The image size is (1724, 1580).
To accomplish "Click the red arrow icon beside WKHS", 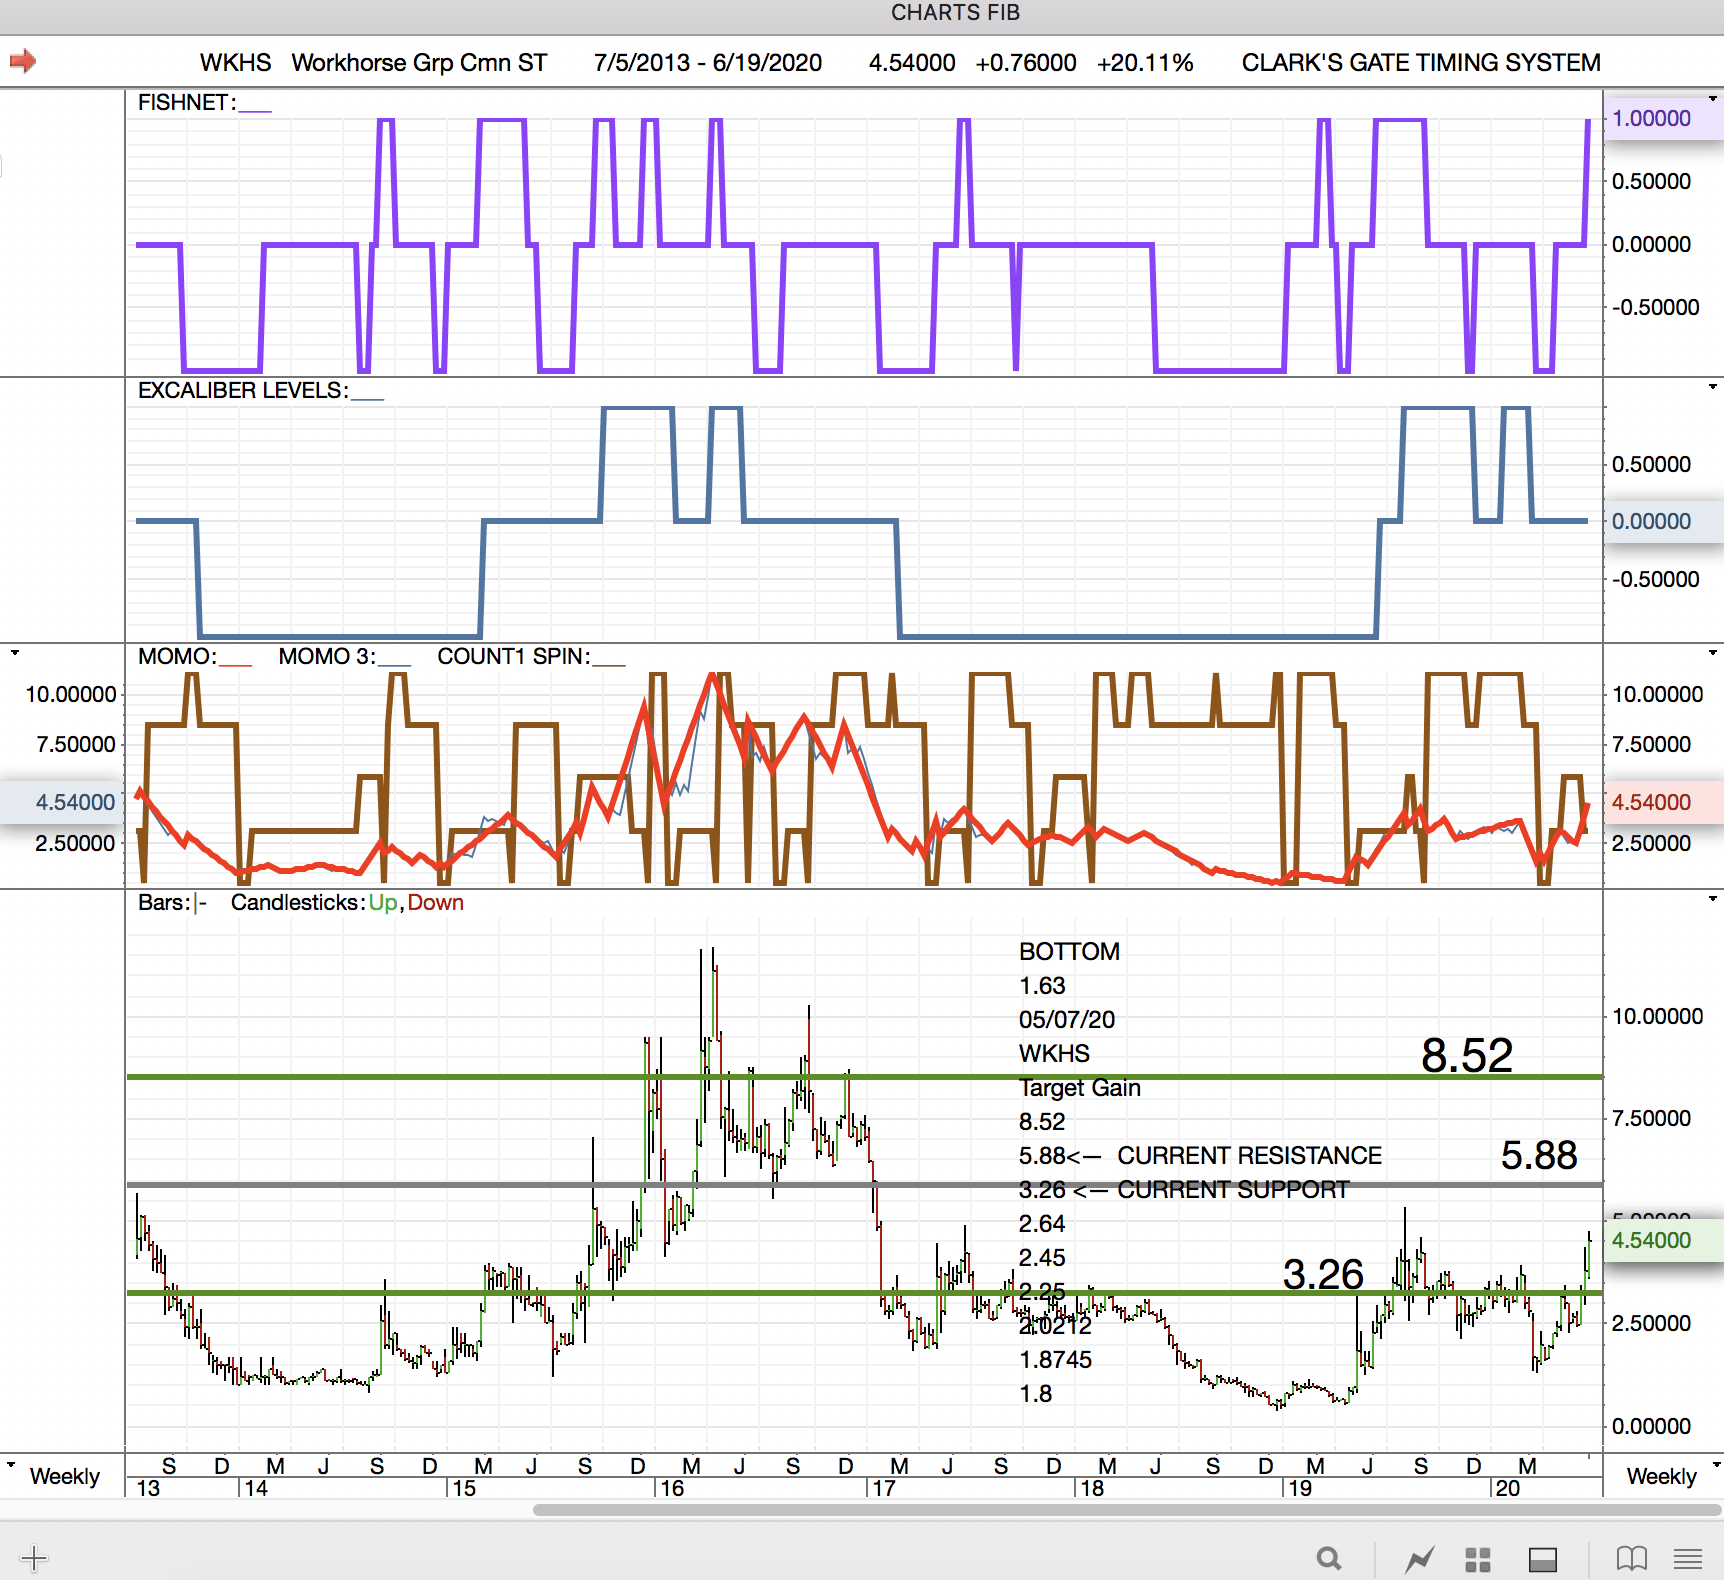I will [x=23, y=62].
